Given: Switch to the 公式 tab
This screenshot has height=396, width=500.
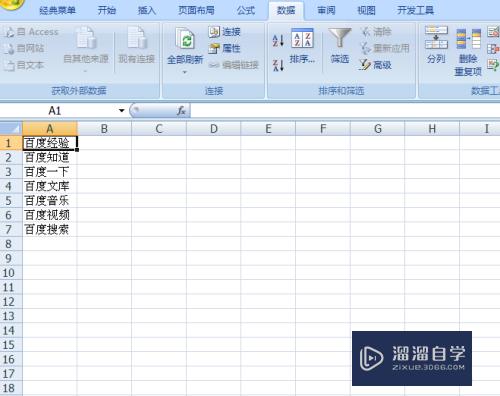Looking at the screenshot, I should (246, 10).
